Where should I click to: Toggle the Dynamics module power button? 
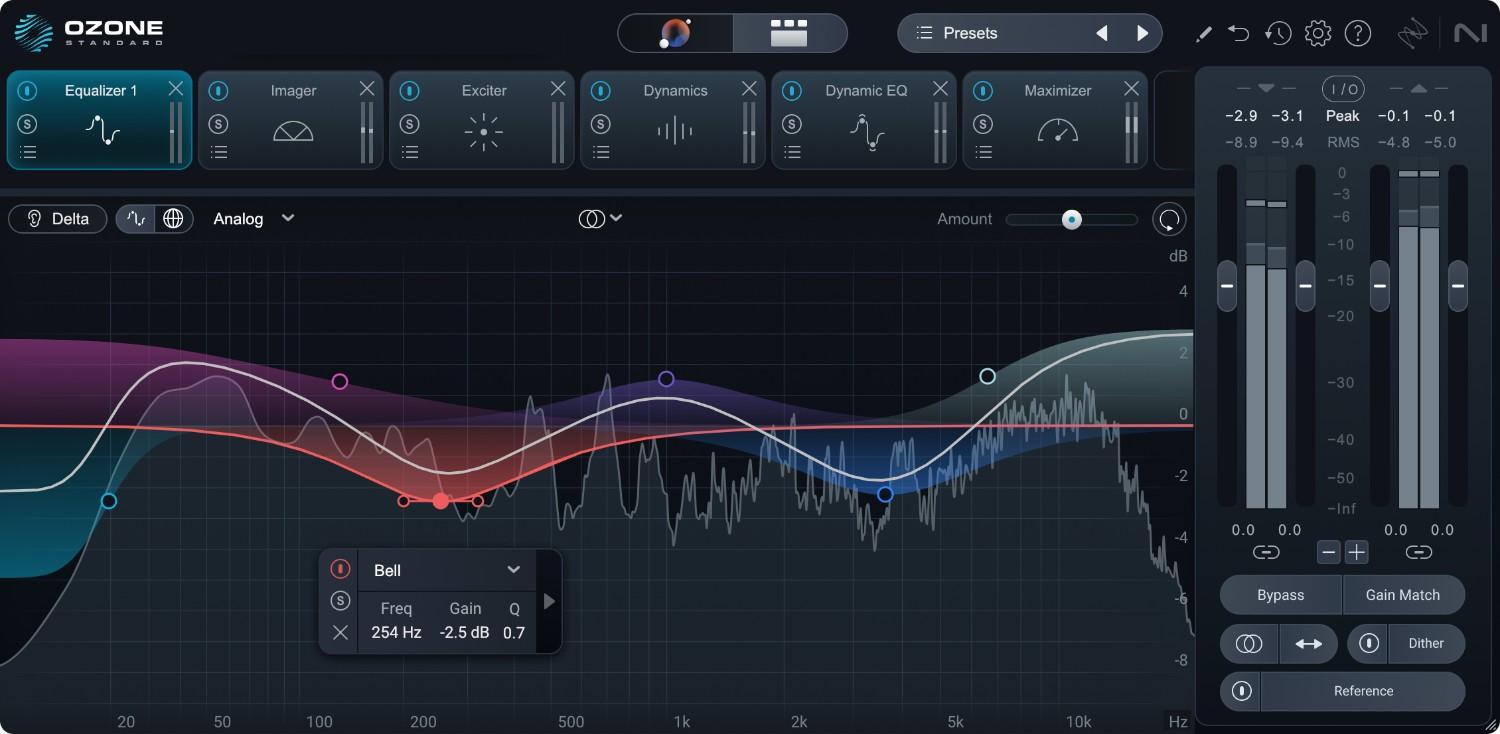click(600, 90)
